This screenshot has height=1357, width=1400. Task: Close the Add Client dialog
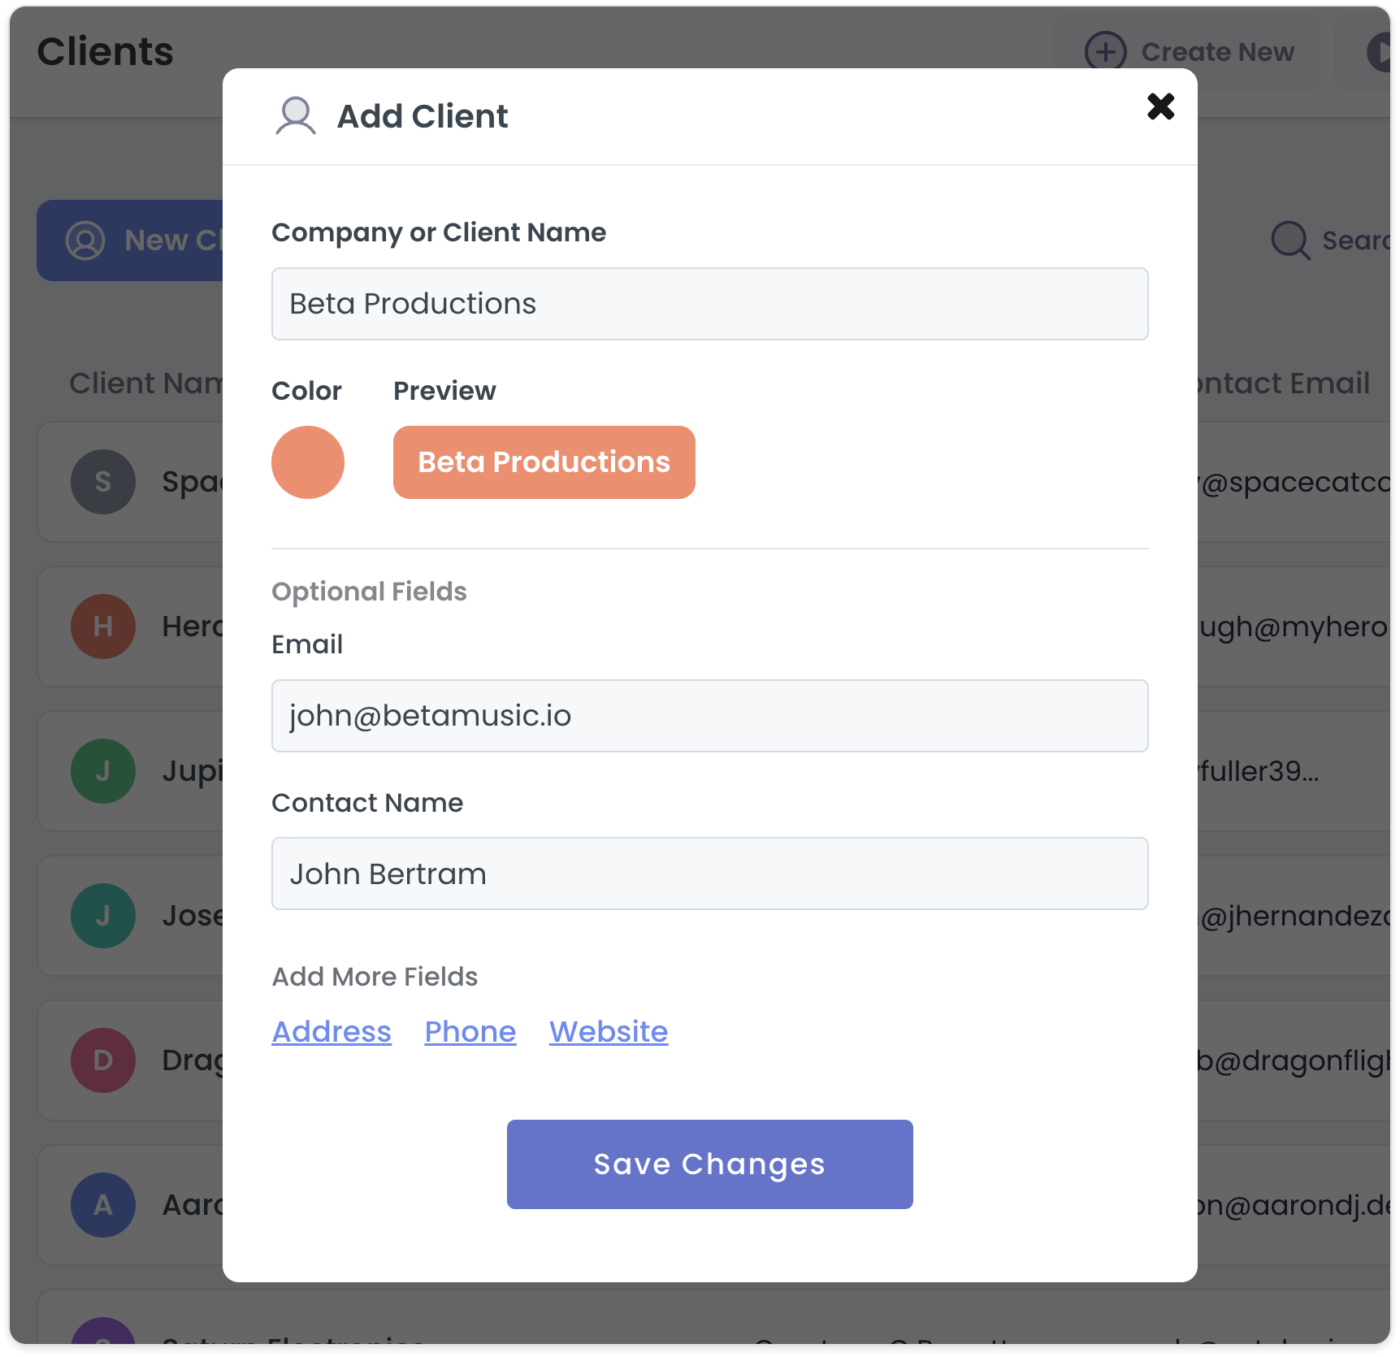point(1160,107)
